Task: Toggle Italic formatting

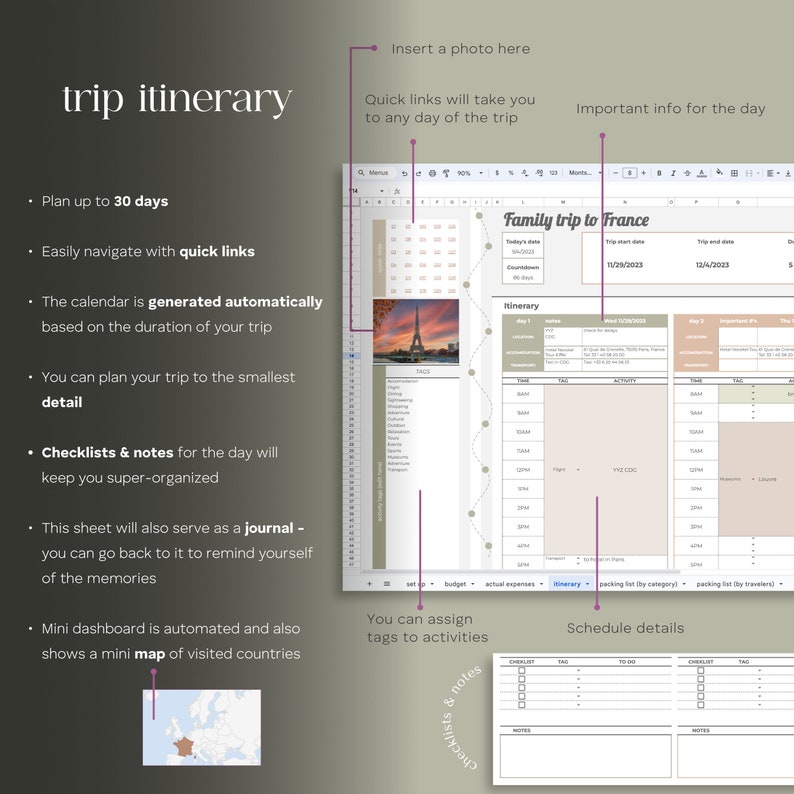Action: pyautogui.click(x=673, y=173)
